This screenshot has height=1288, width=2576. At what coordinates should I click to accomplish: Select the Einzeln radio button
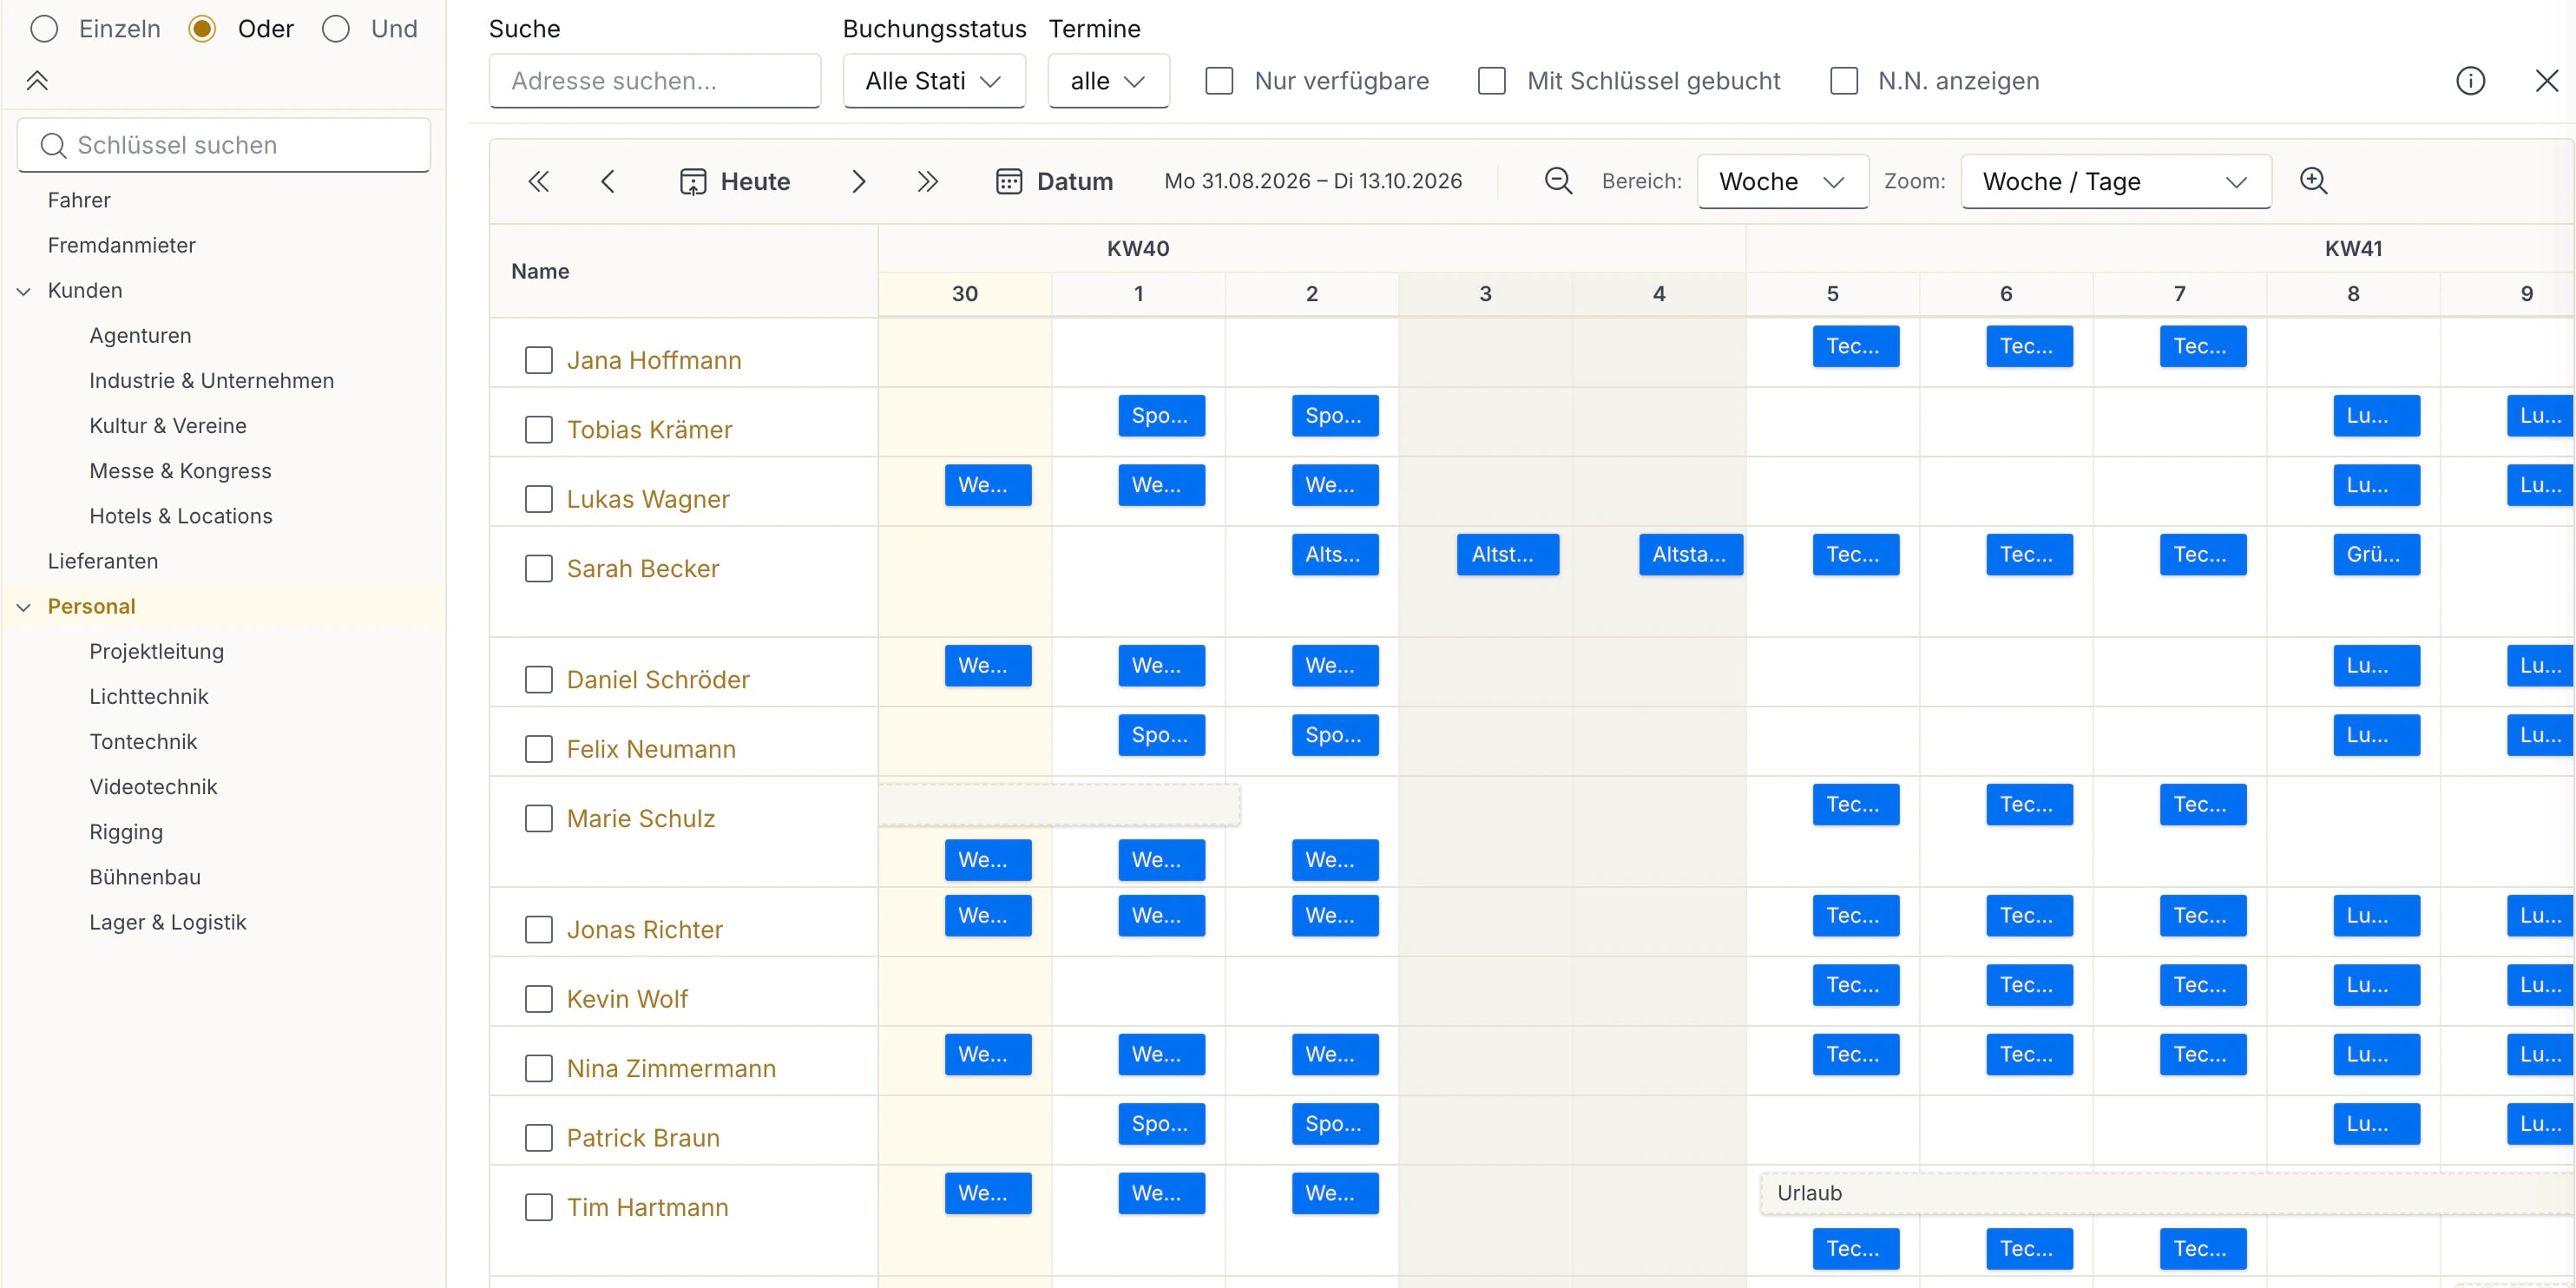click(x=44, y=29)
